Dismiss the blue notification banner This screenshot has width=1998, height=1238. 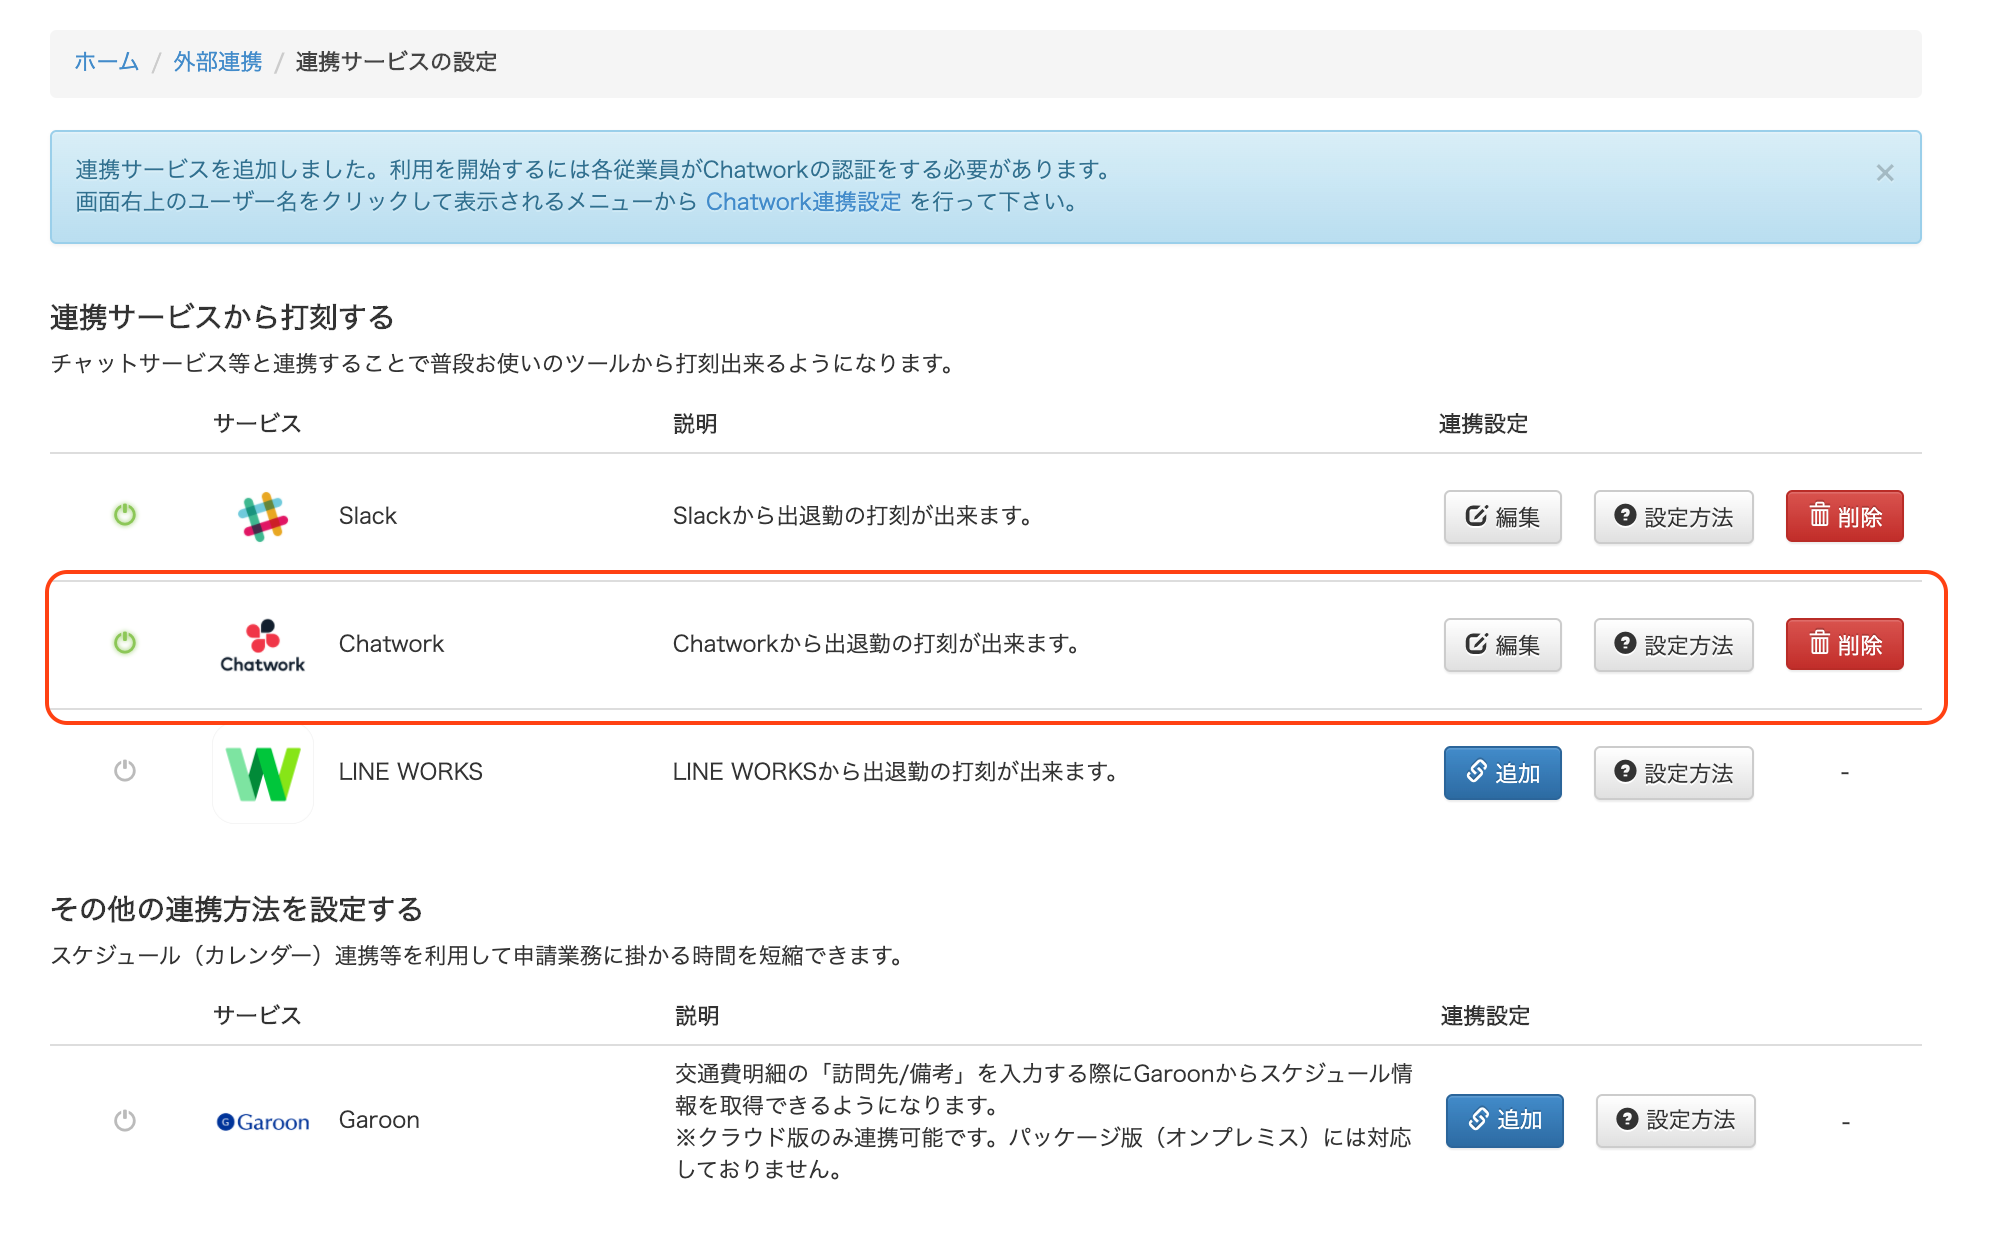click(1885, 173)
